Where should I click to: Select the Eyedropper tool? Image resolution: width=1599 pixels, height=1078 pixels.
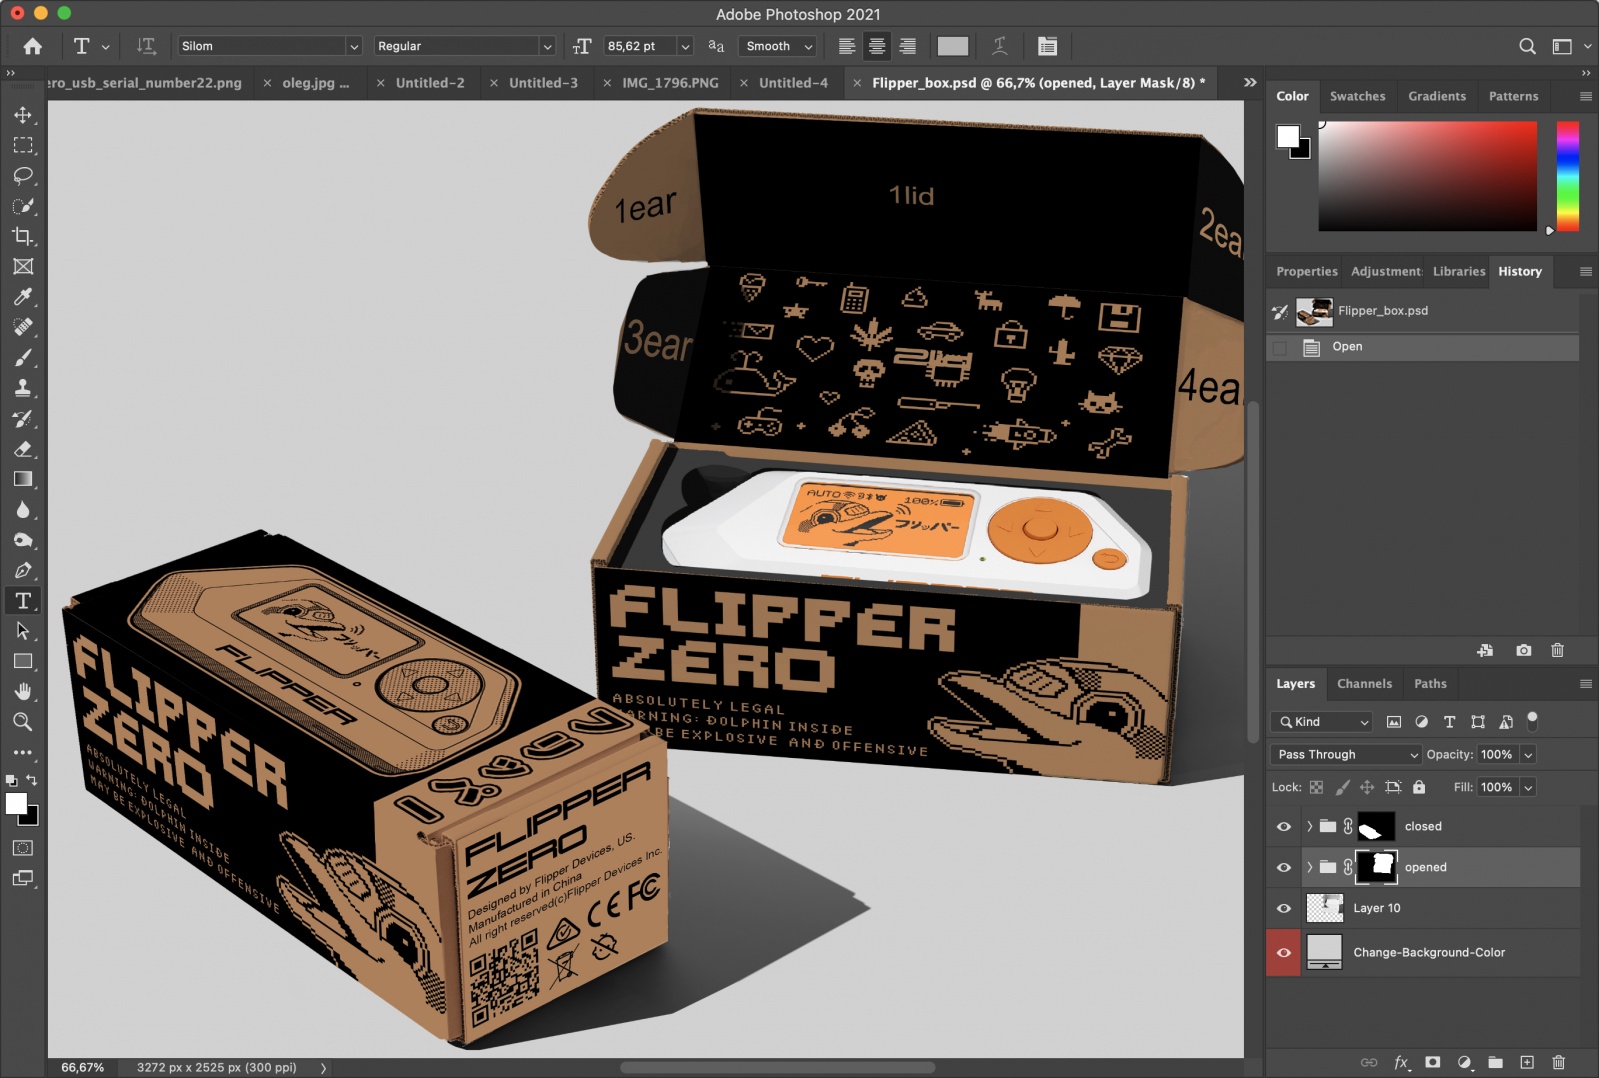[23, 297]
